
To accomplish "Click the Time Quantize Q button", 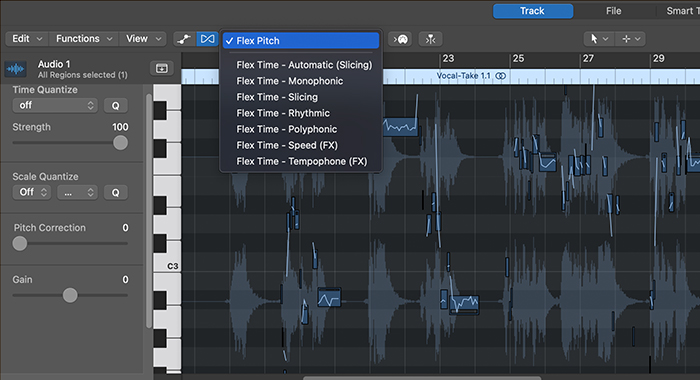I will coord(116,105).
